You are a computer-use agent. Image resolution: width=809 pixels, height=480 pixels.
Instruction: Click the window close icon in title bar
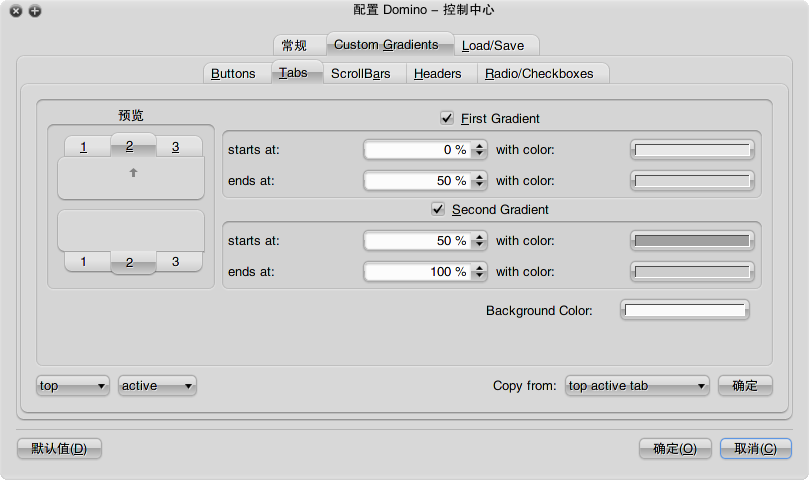coord(16,11)
